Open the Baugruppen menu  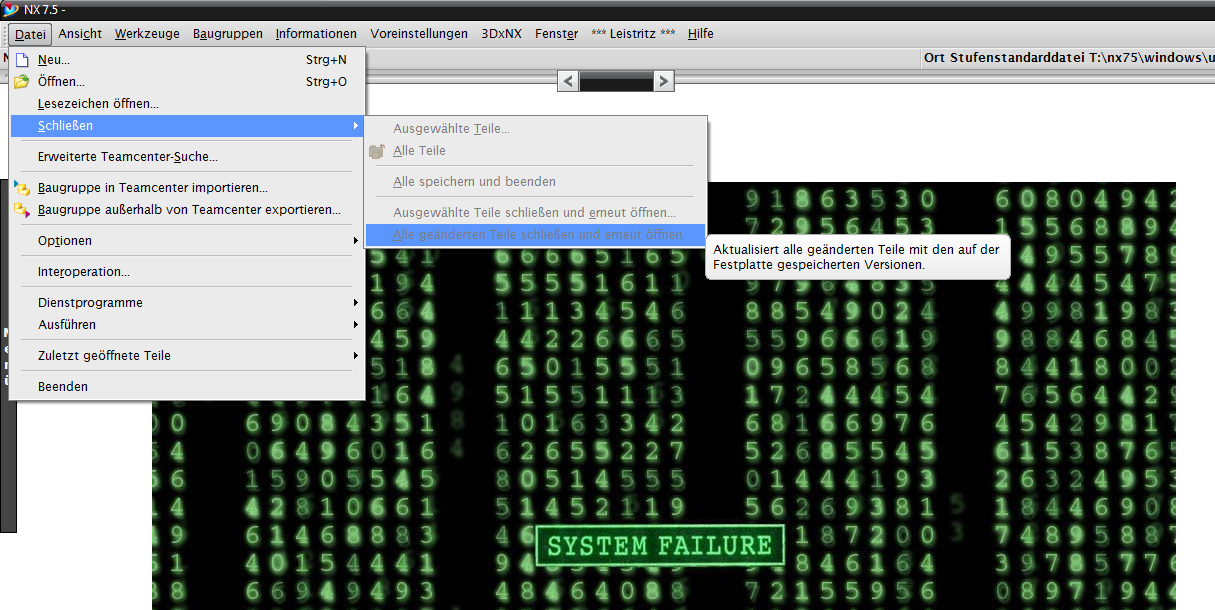[228, 34]
